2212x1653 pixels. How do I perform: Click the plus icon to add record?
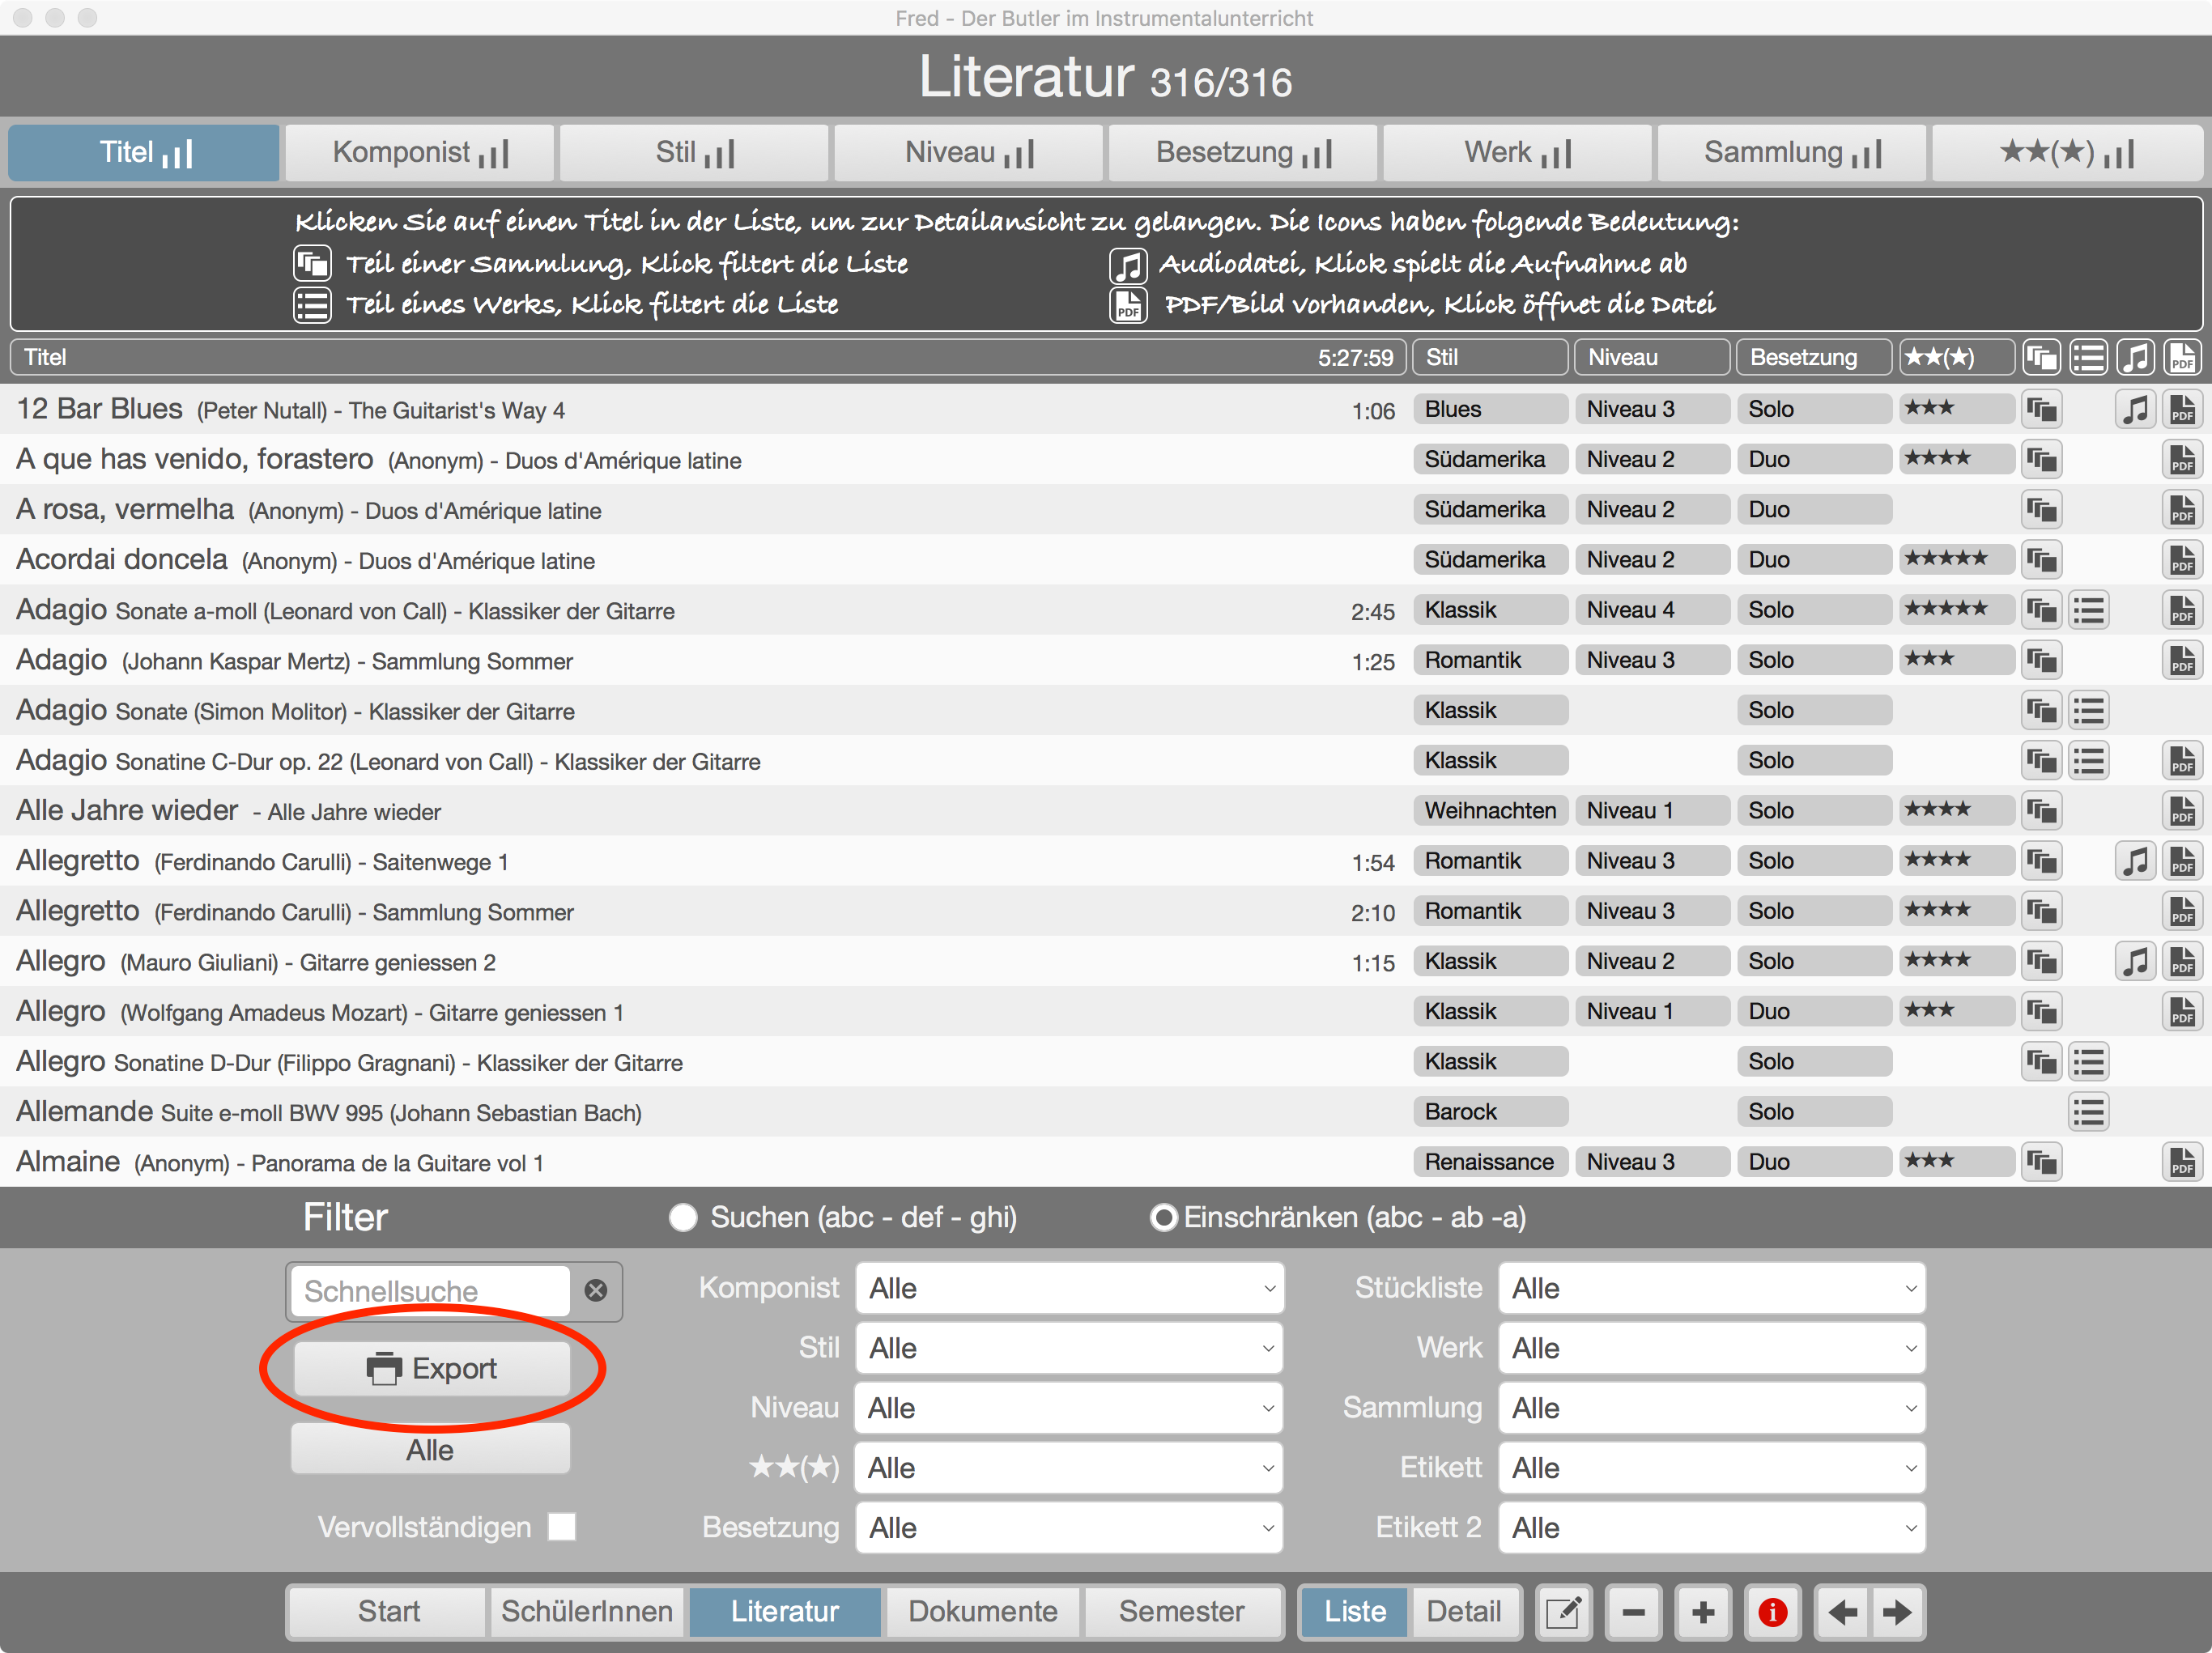[1703, 1611]
